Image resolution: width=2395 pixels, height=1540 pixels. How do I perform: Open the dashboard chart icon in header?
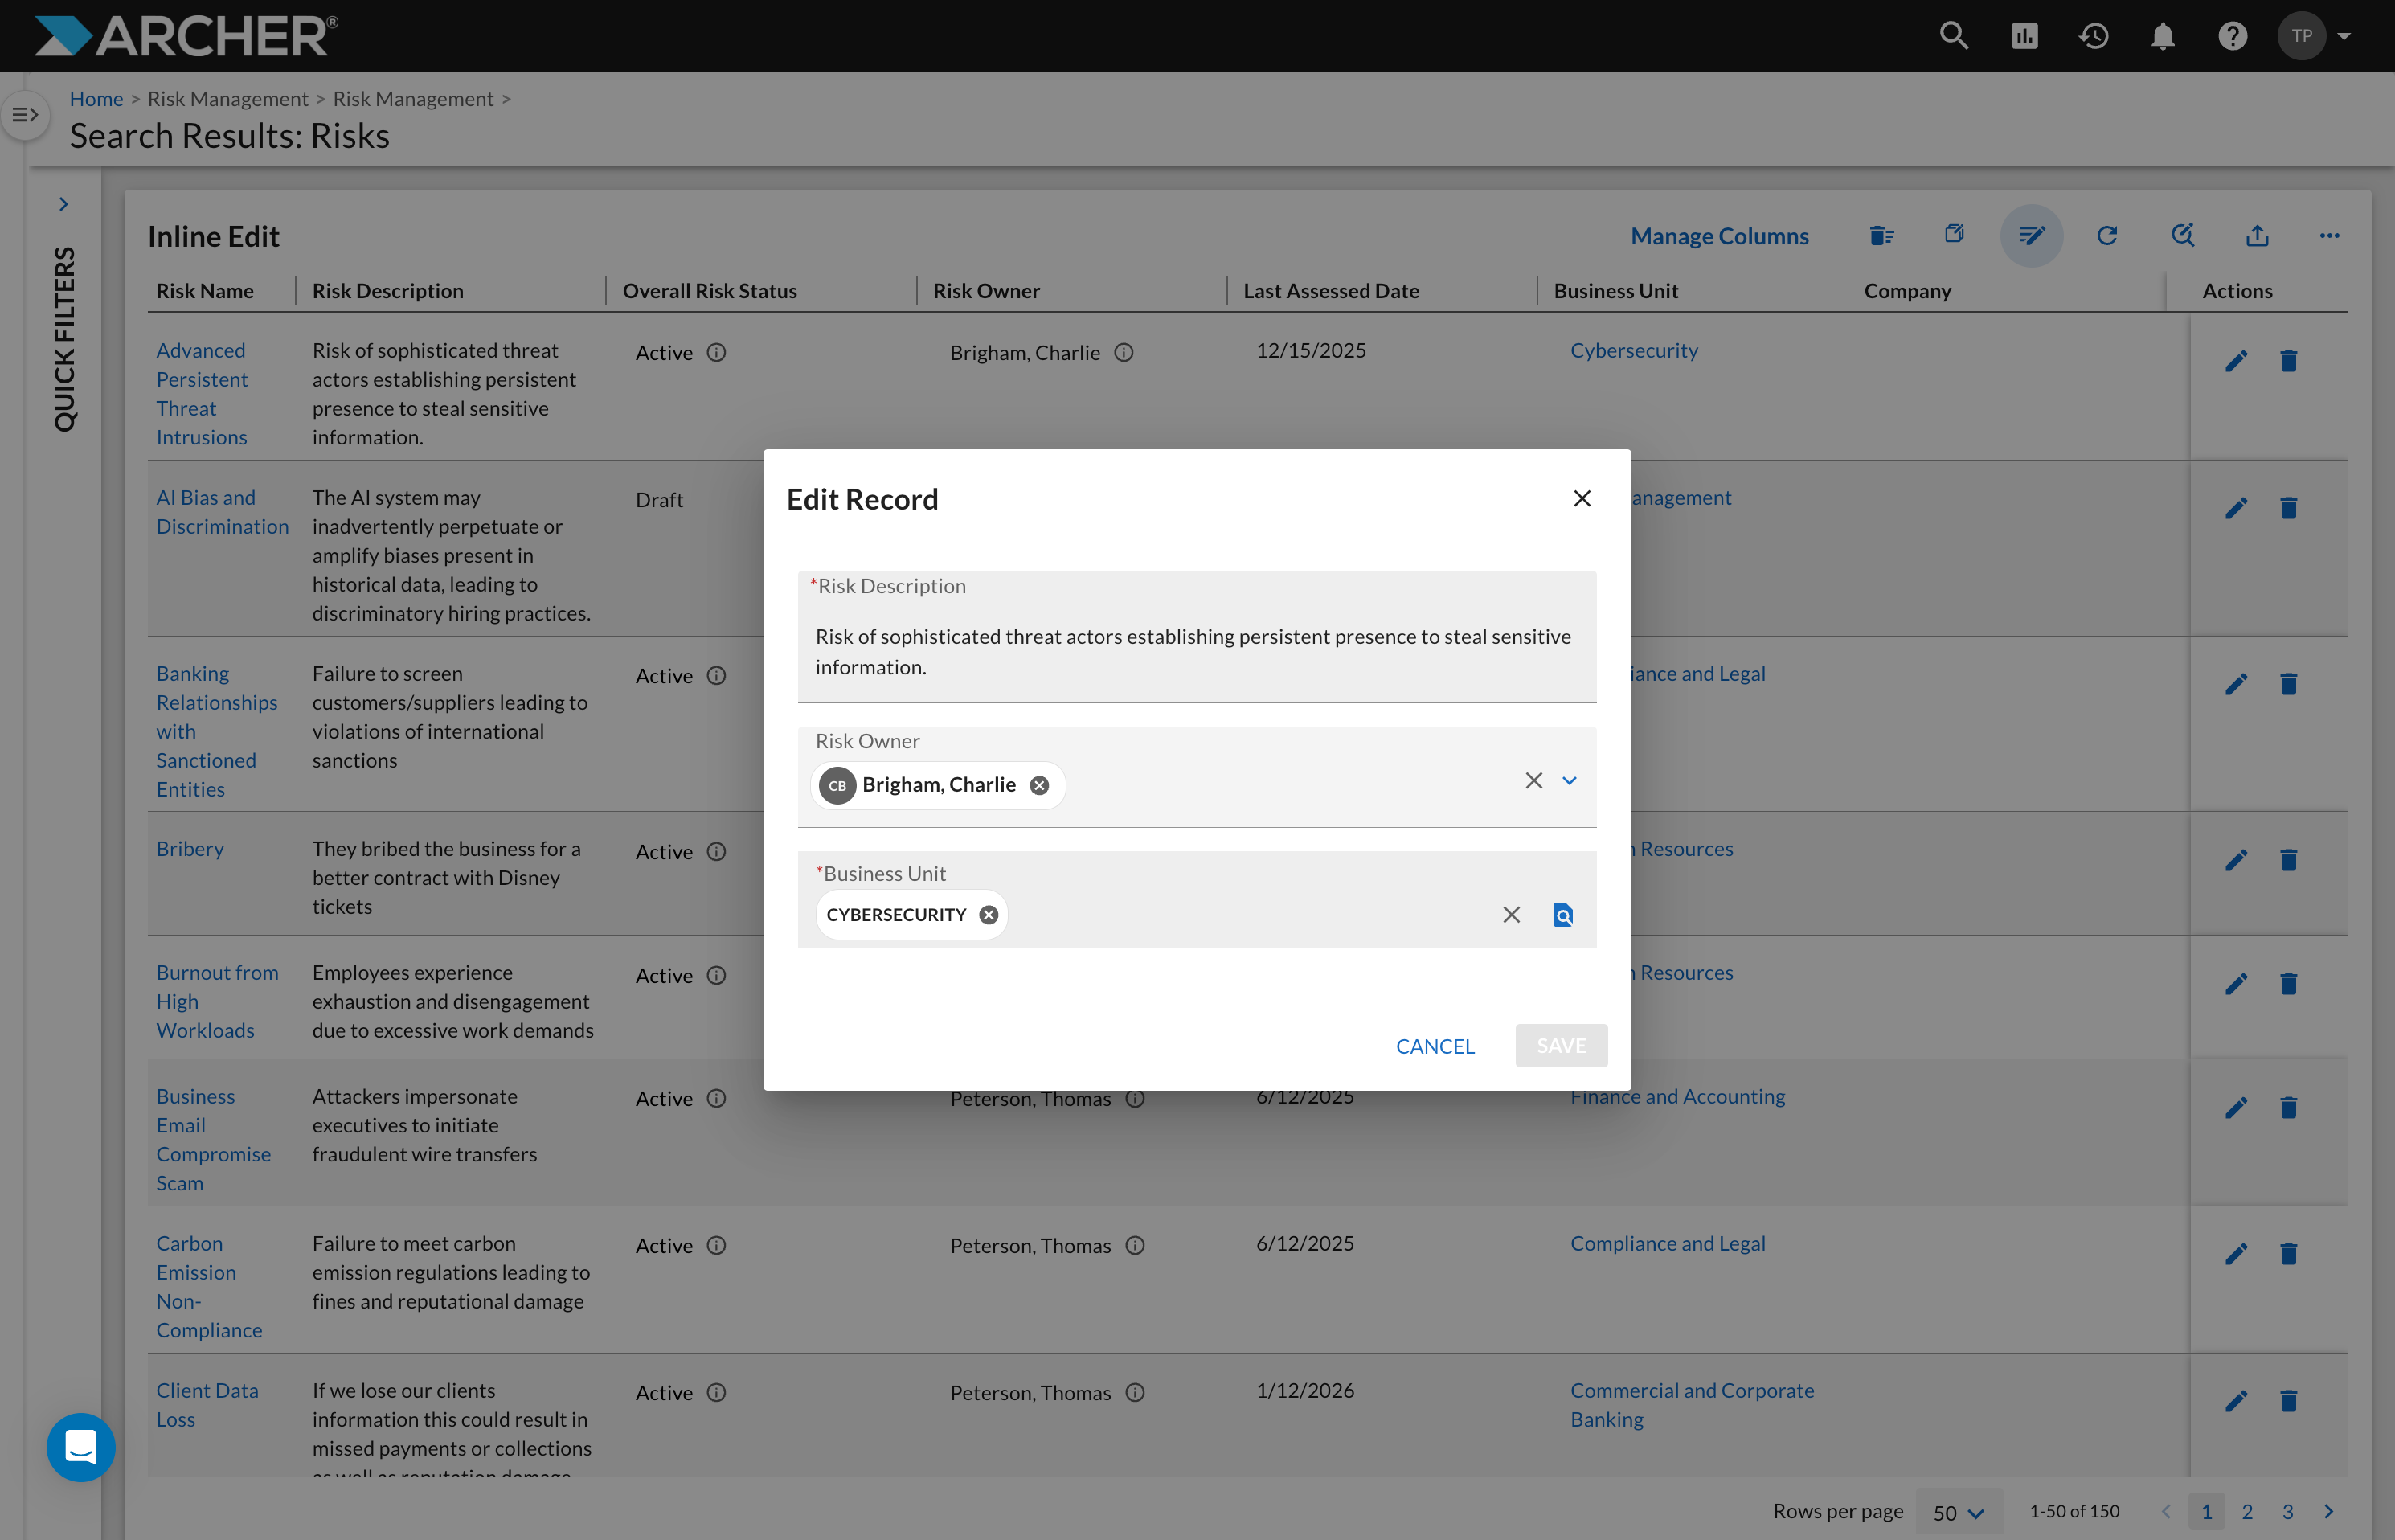pos(2024,36)
